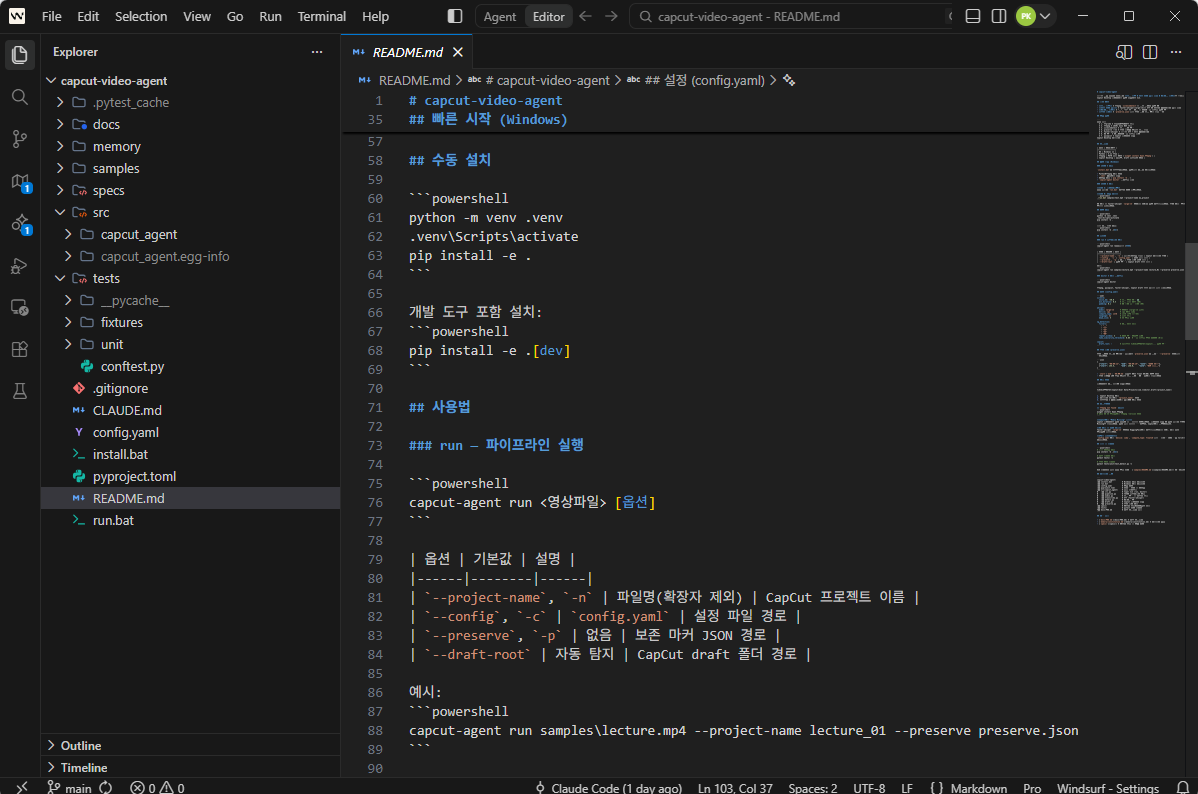Viewport: 1198px width, 794px height.
Task: Open the Source Control view icon
Action: (20, 139)
